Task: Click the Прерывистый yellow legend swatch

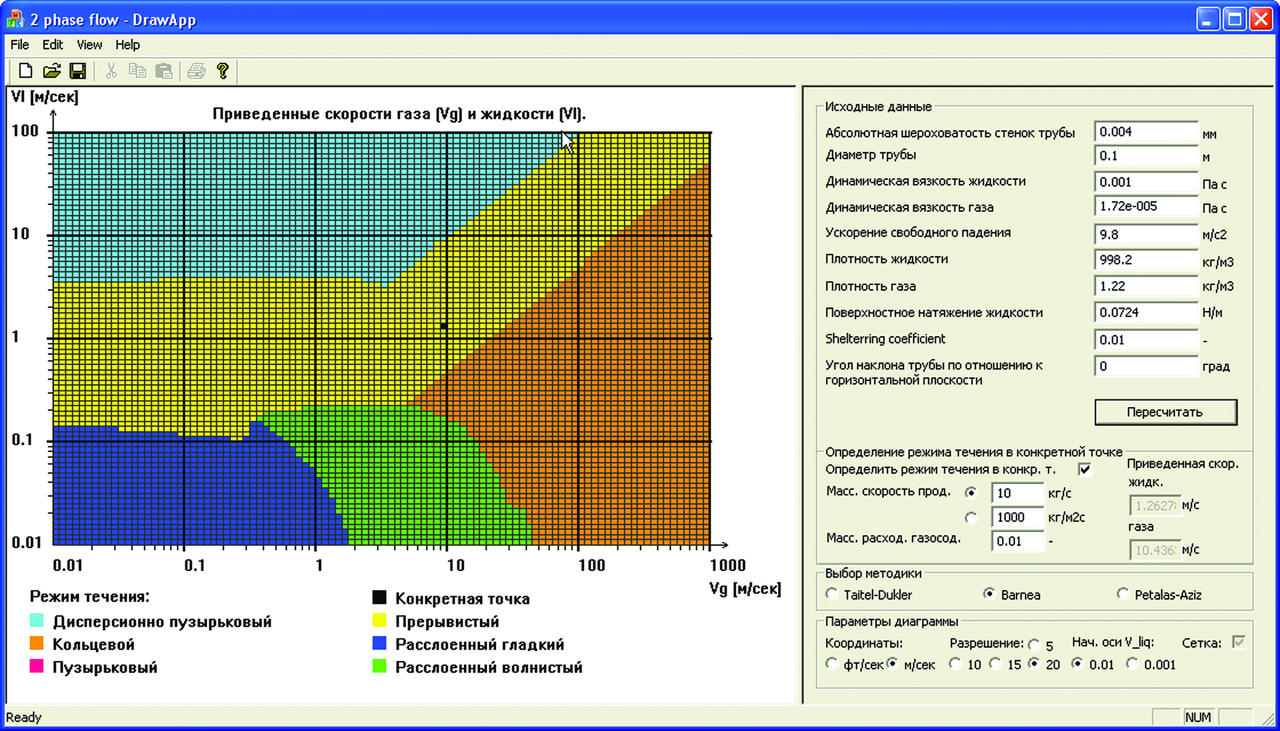Action: point(380,622)
